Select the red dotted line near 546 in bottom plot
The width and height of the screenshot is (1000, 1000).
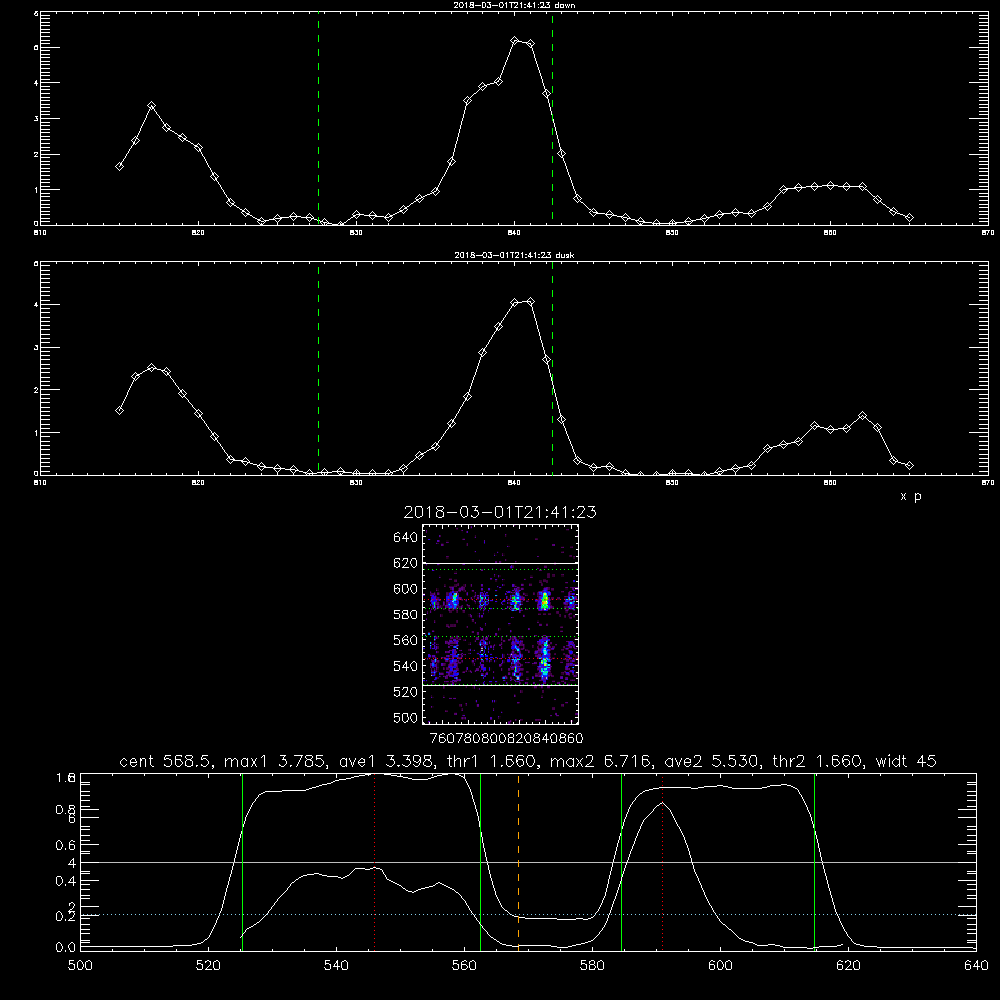(374, 861)
